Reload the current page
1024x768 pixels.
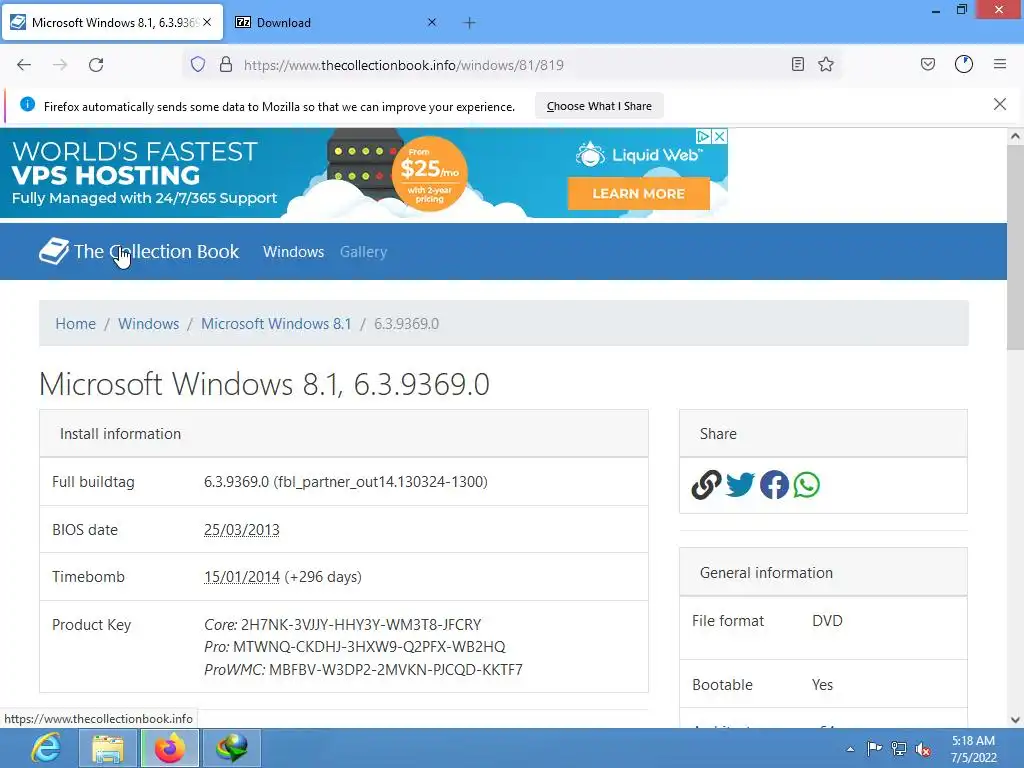(x=96, y=65)
